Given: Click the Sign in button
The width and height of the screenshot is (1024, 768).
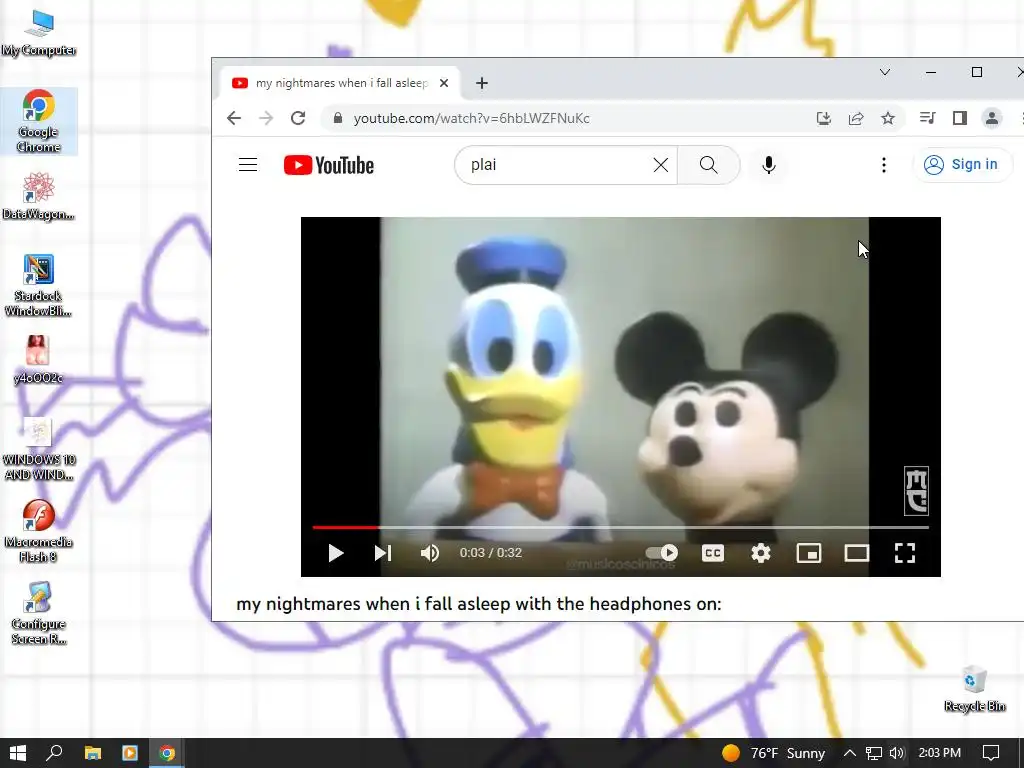Looking at the screenshot, I should click(x=961, y=165).
